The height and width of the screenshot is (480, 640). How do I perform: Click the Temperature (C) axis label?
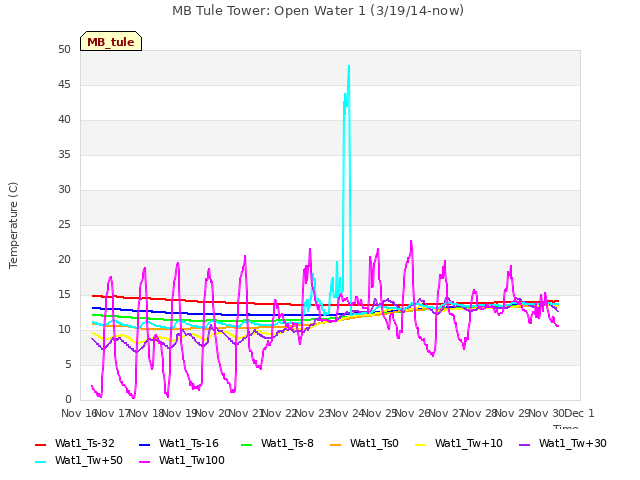tap(13, 225)
